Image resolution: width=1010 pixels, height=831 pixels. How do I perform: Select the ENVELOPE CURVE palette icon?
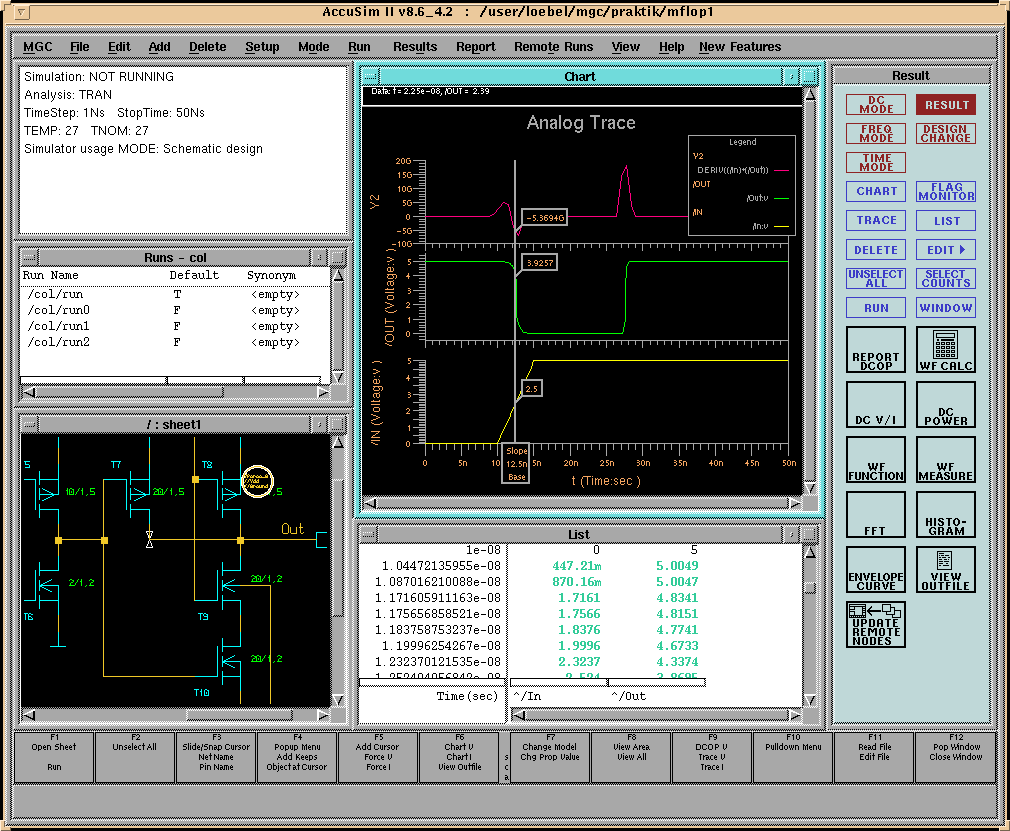pyautogui.click(x=875, y=569)
